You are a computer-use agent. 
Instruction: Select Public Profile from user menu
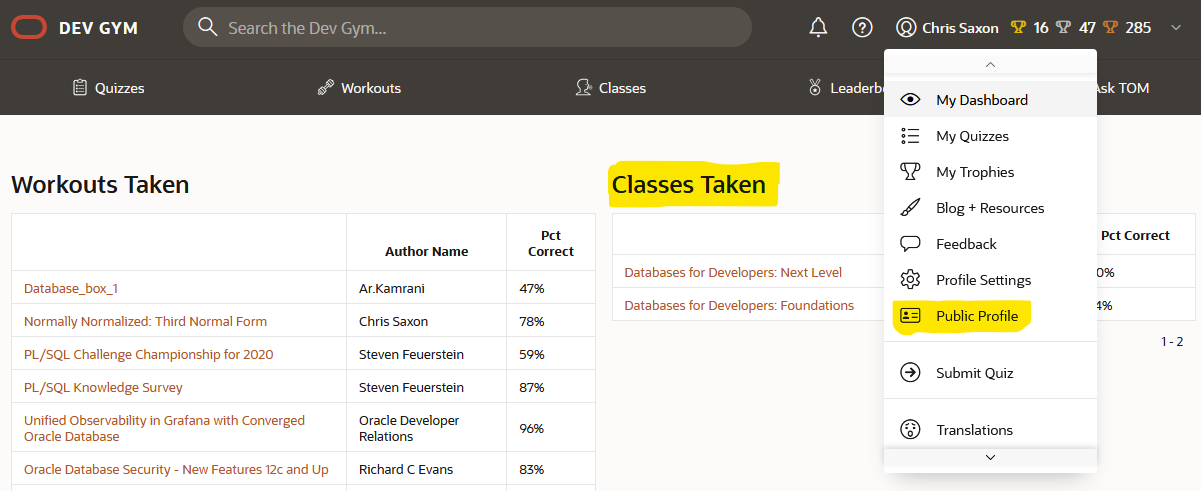[x=976, y=316]
